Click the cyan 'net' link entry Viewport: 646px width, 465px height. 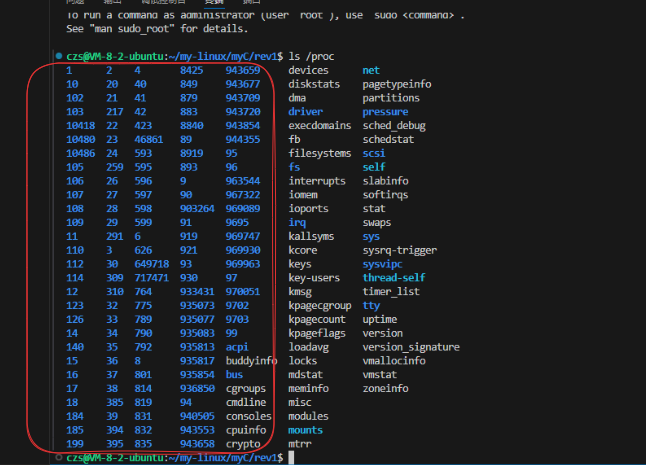(371, 70)
